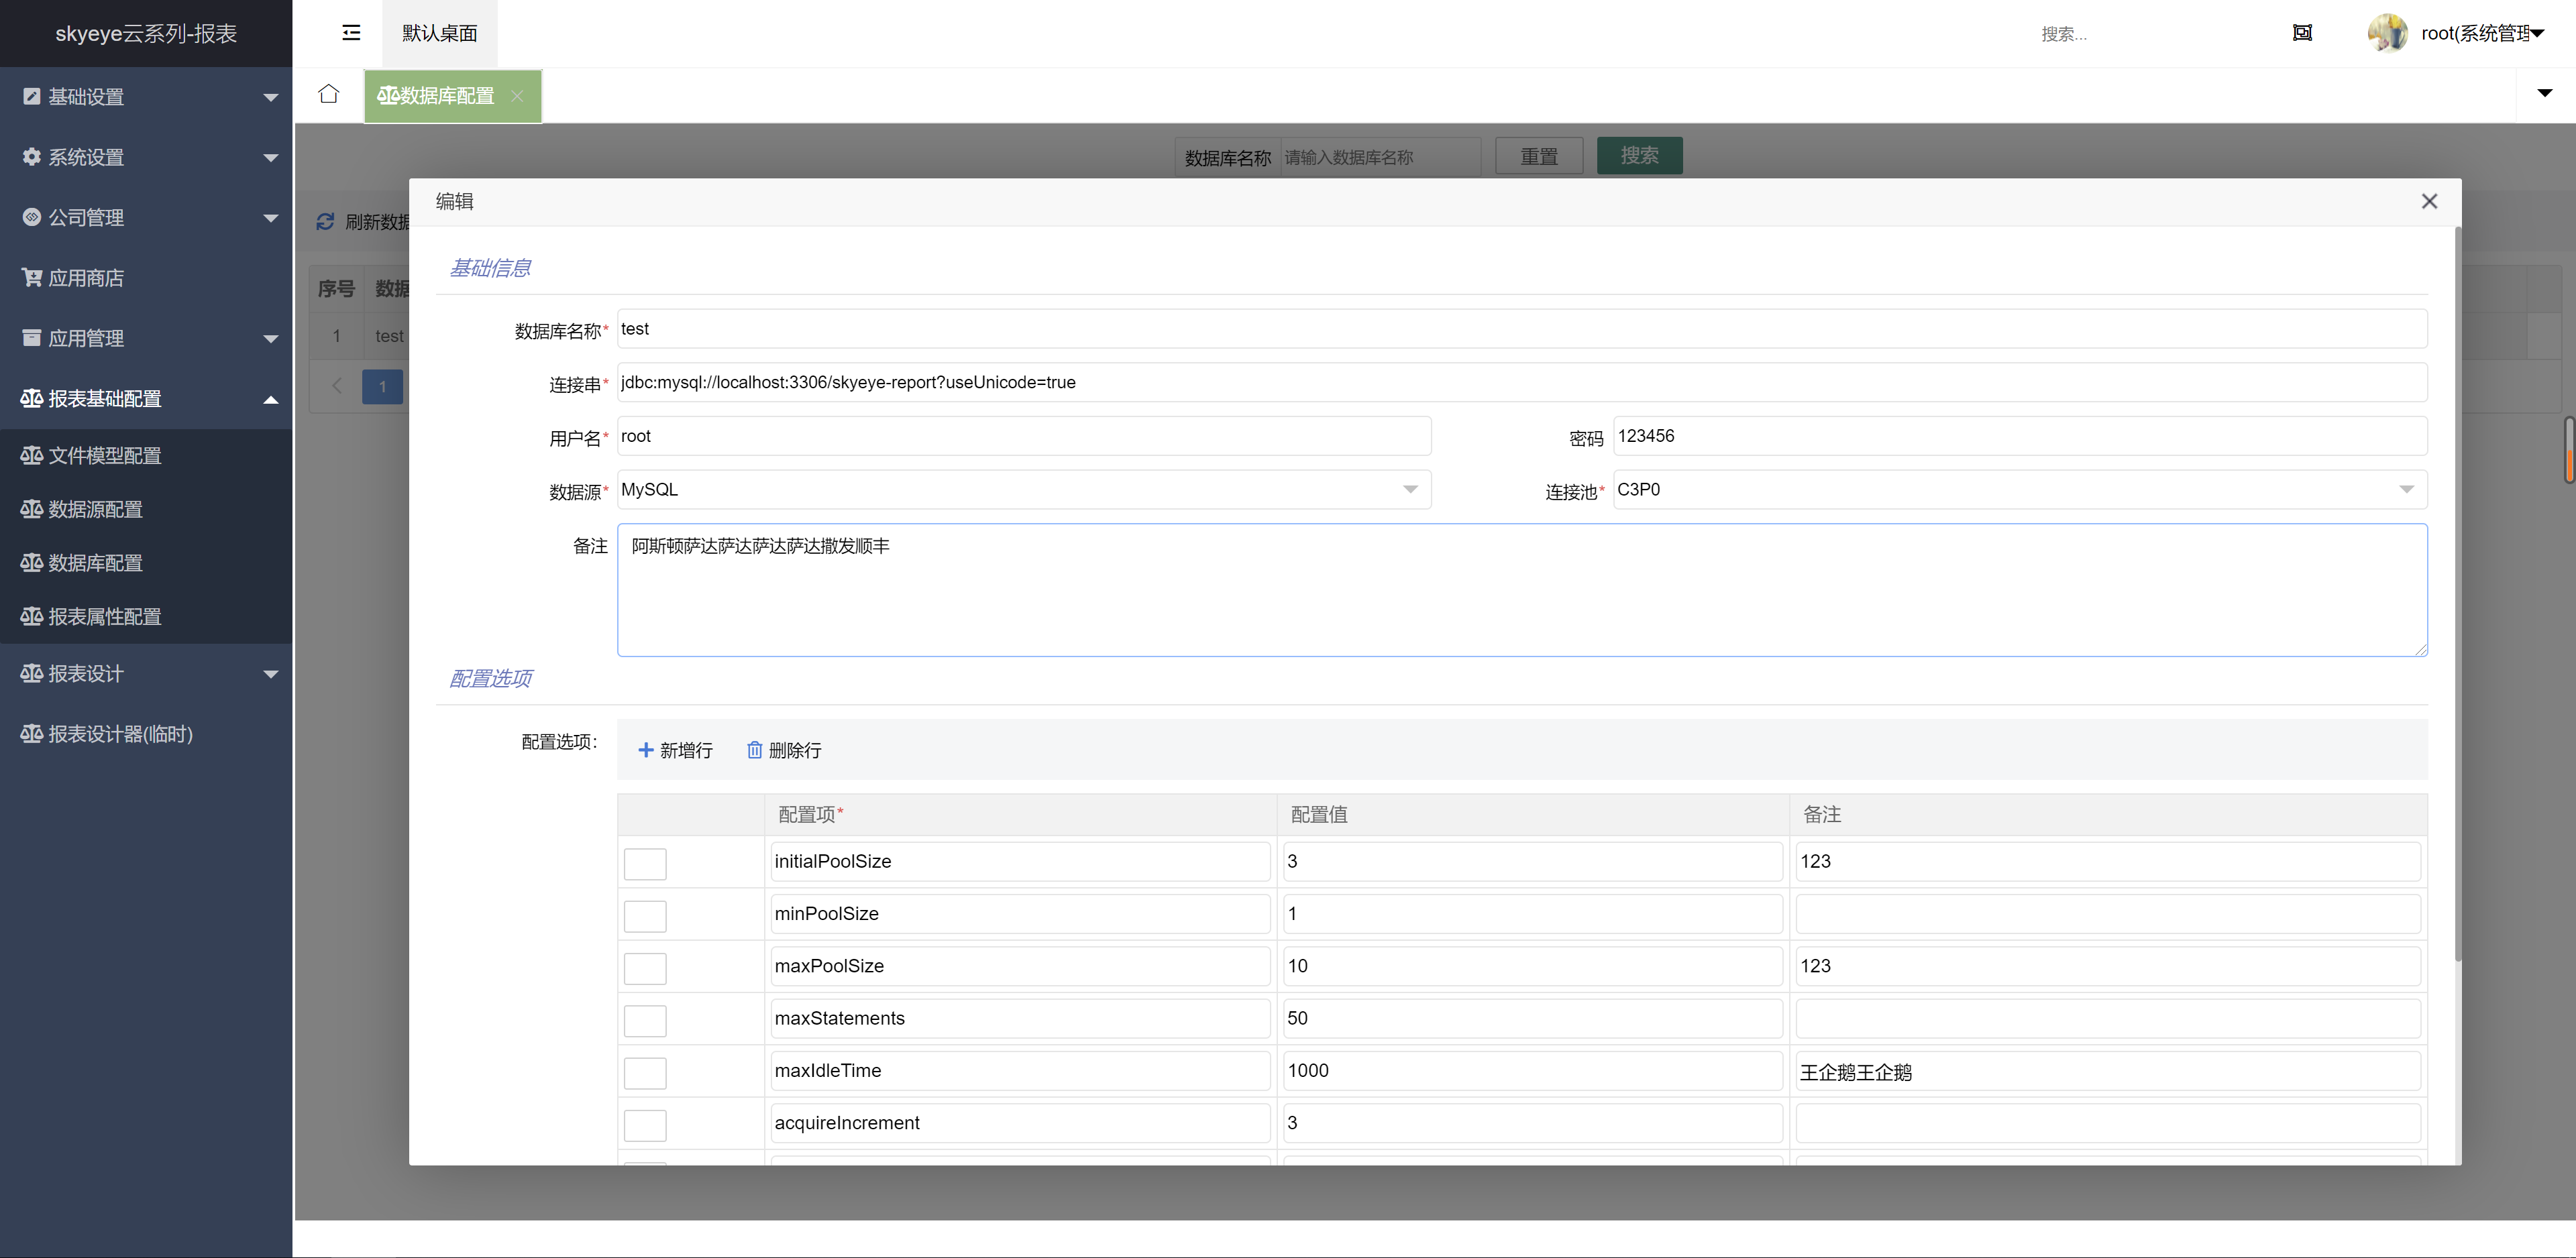Open 应用商店 from the sidebar

pyautogui.click(x=86, y=278)
